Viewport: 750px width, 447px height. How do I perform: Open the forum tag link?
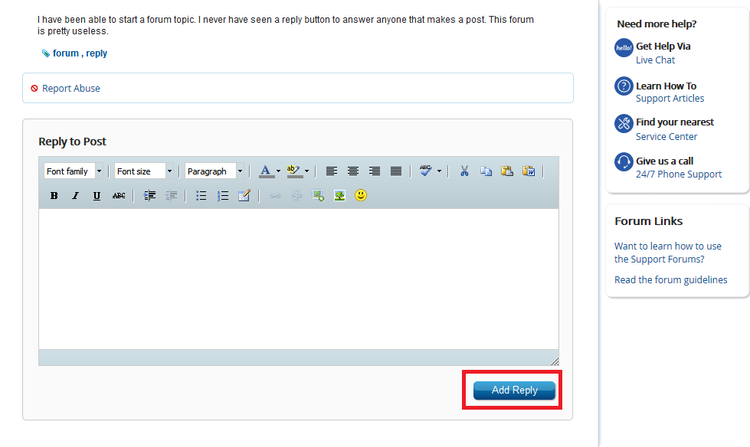(x=66, y=53)
